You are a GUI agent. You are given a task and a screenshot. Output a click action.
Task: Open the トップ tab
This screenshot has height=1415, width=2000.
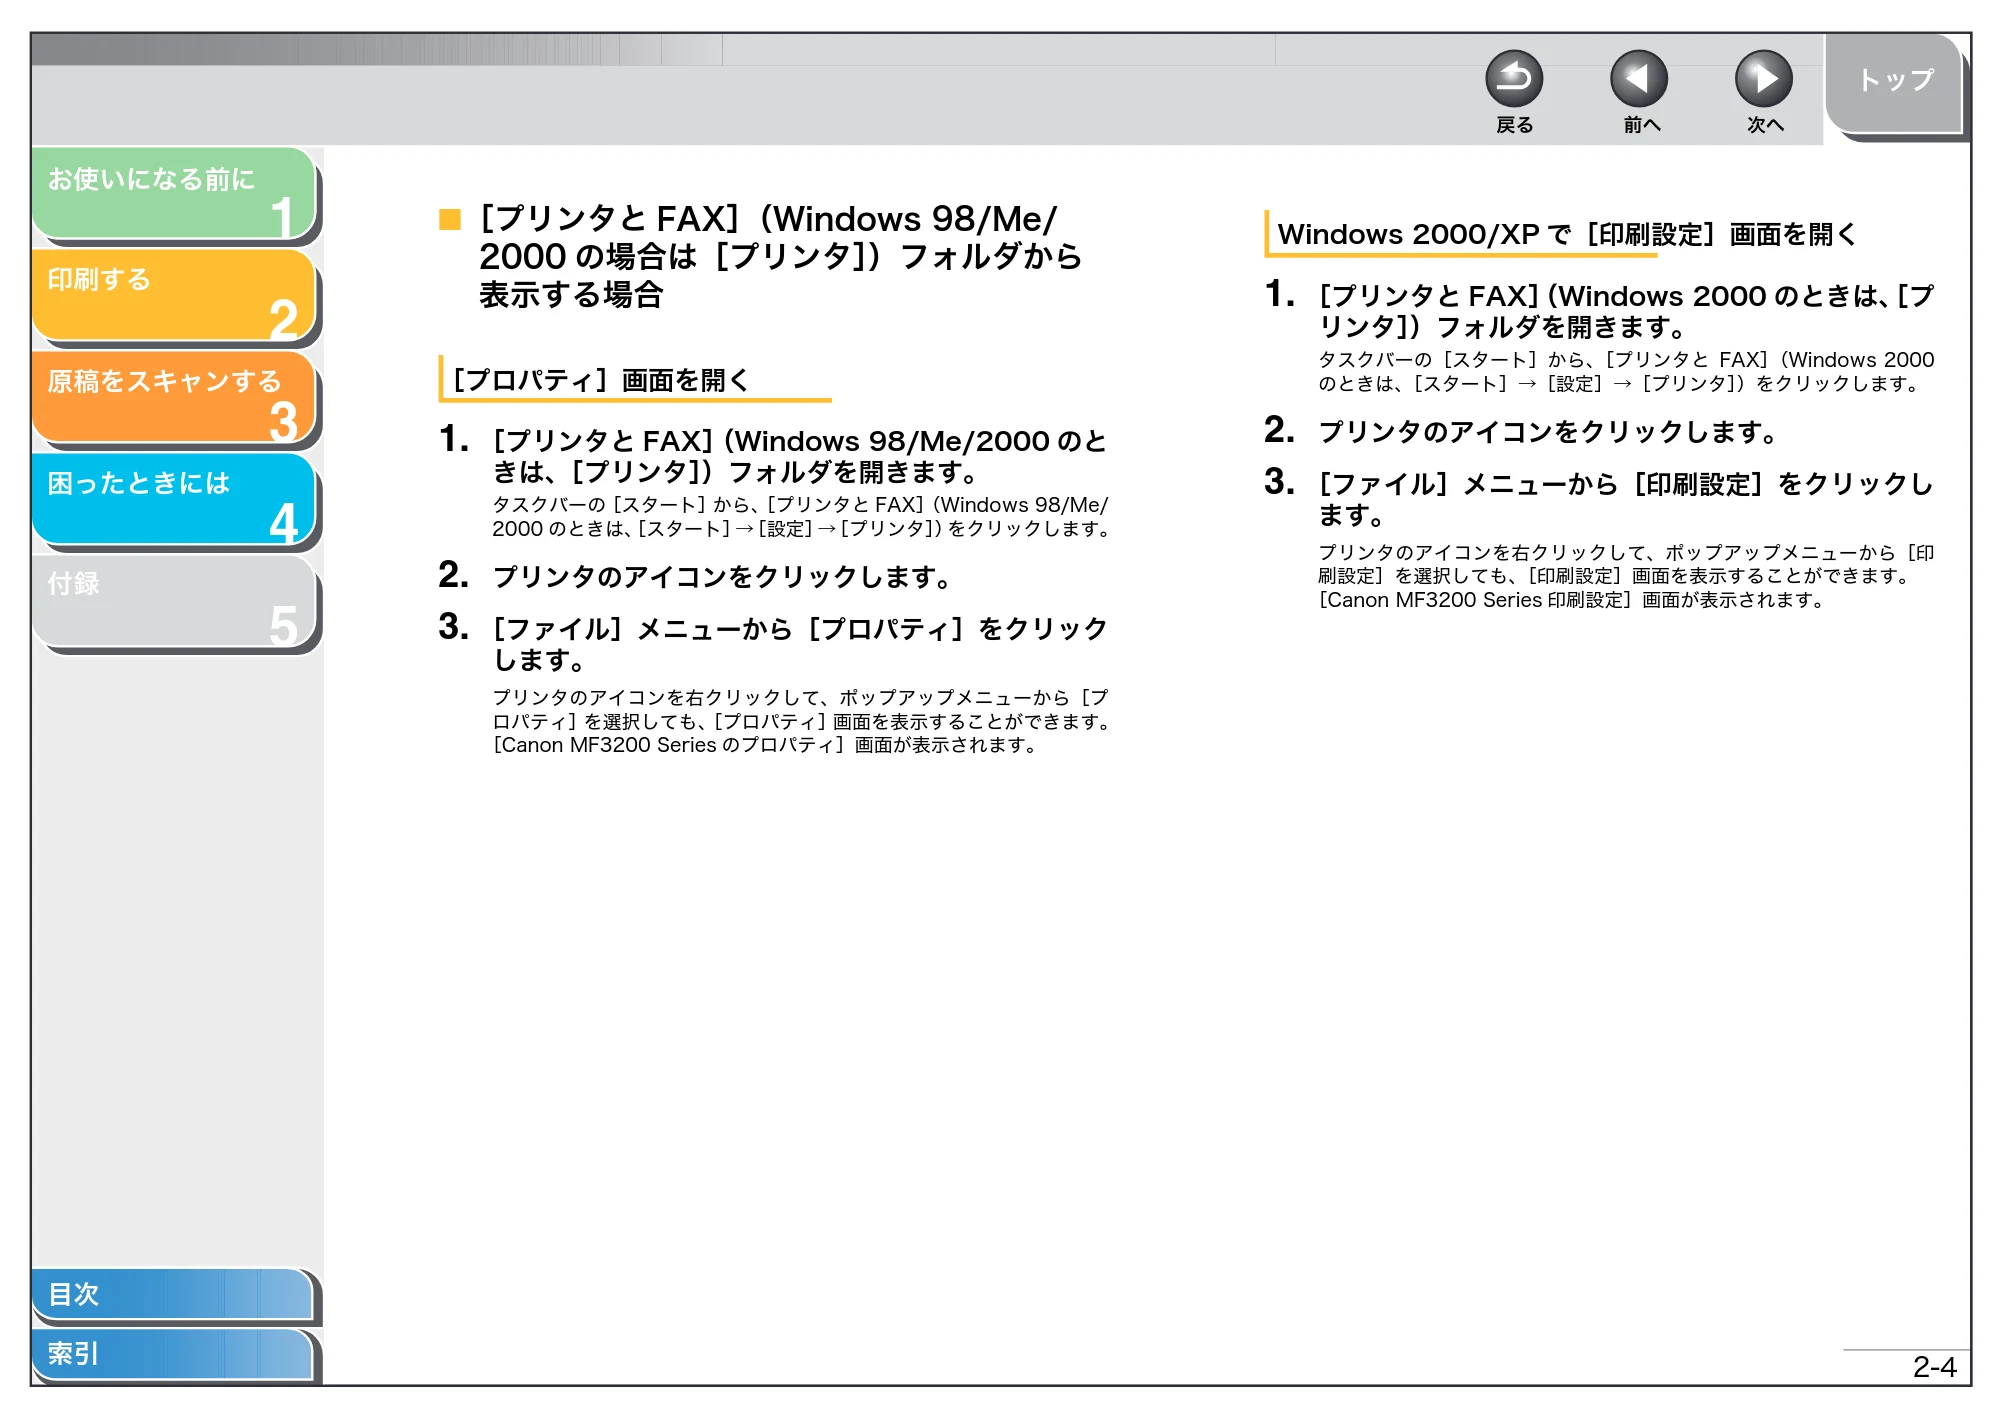pos(1893,82)
